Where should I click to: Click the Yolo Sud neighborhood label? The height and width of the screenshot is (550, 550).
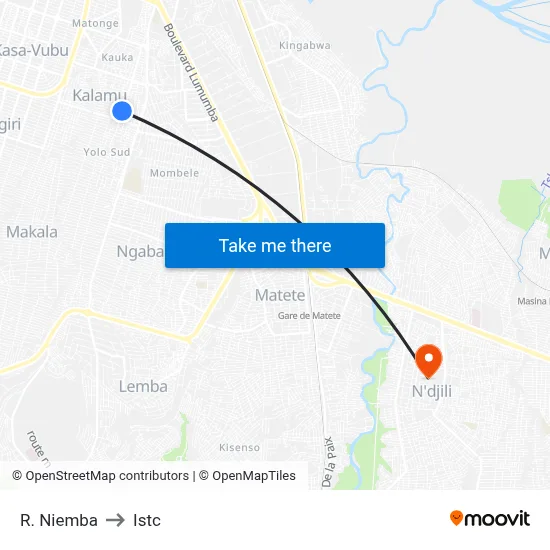107,152
